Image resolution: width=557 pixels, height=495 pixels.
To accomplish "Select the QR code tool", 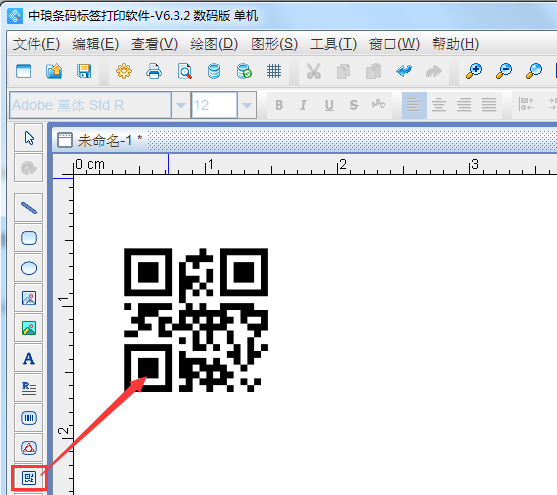I will [x=29, y=478].
